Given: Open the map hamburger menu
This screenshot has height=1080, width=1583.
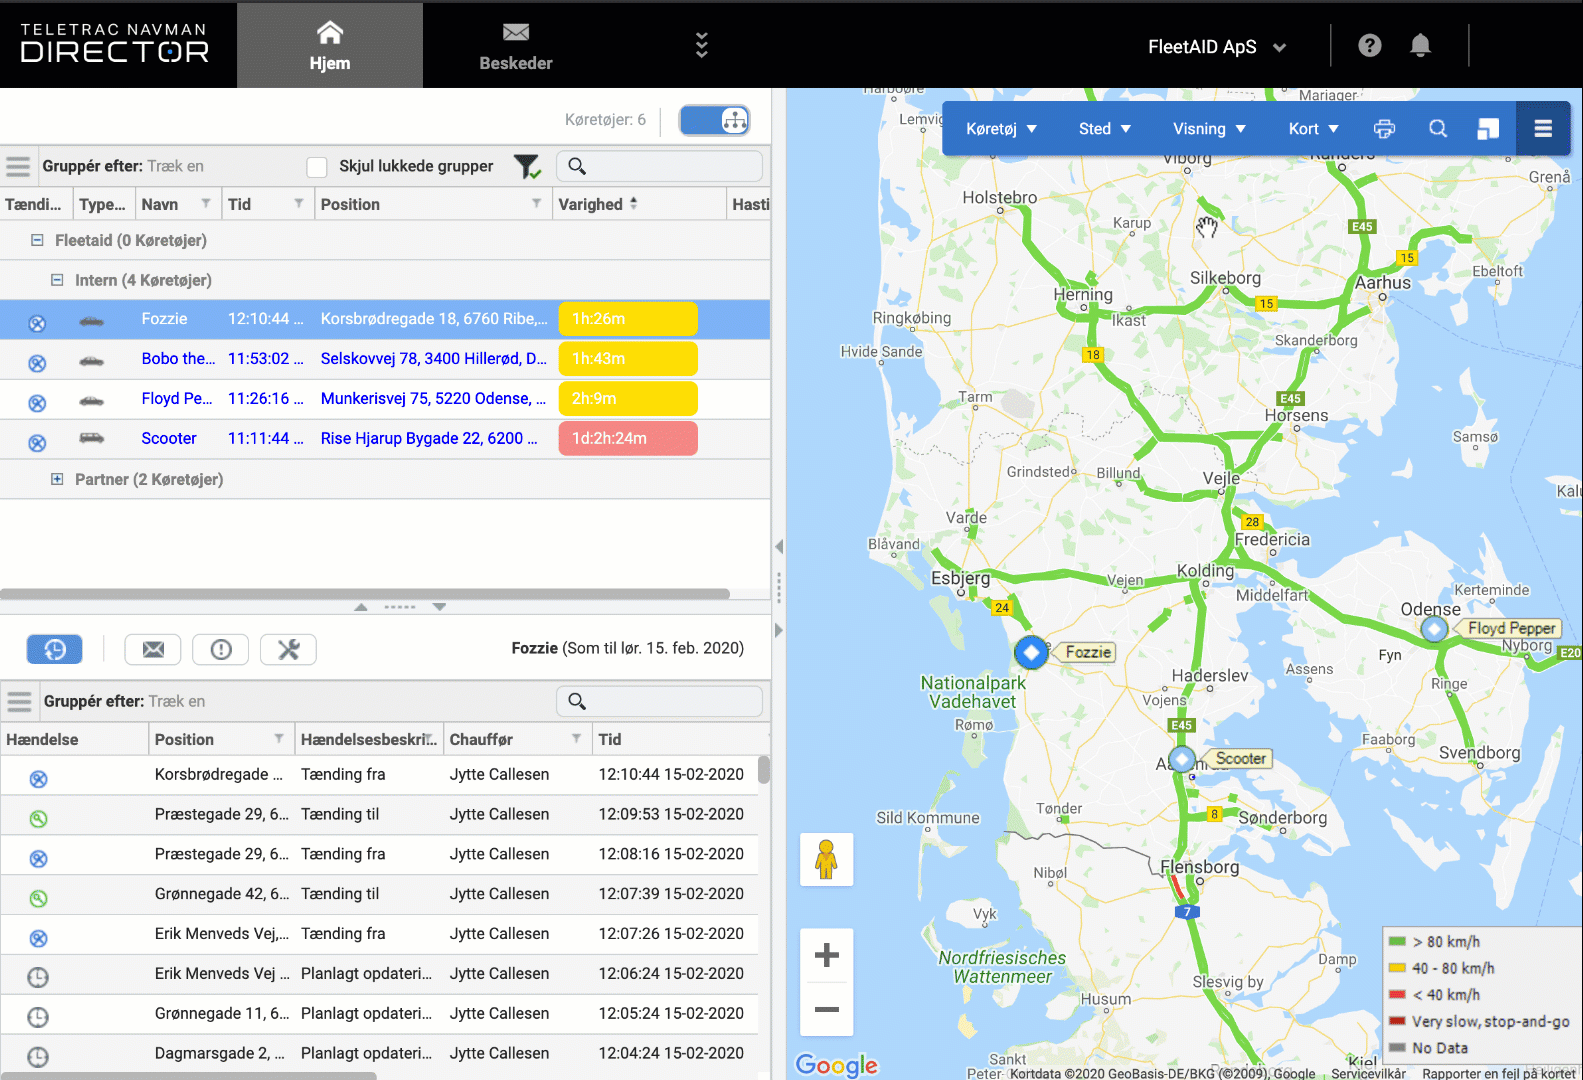Looking at the screenshot, I should tap(1543, 128).
